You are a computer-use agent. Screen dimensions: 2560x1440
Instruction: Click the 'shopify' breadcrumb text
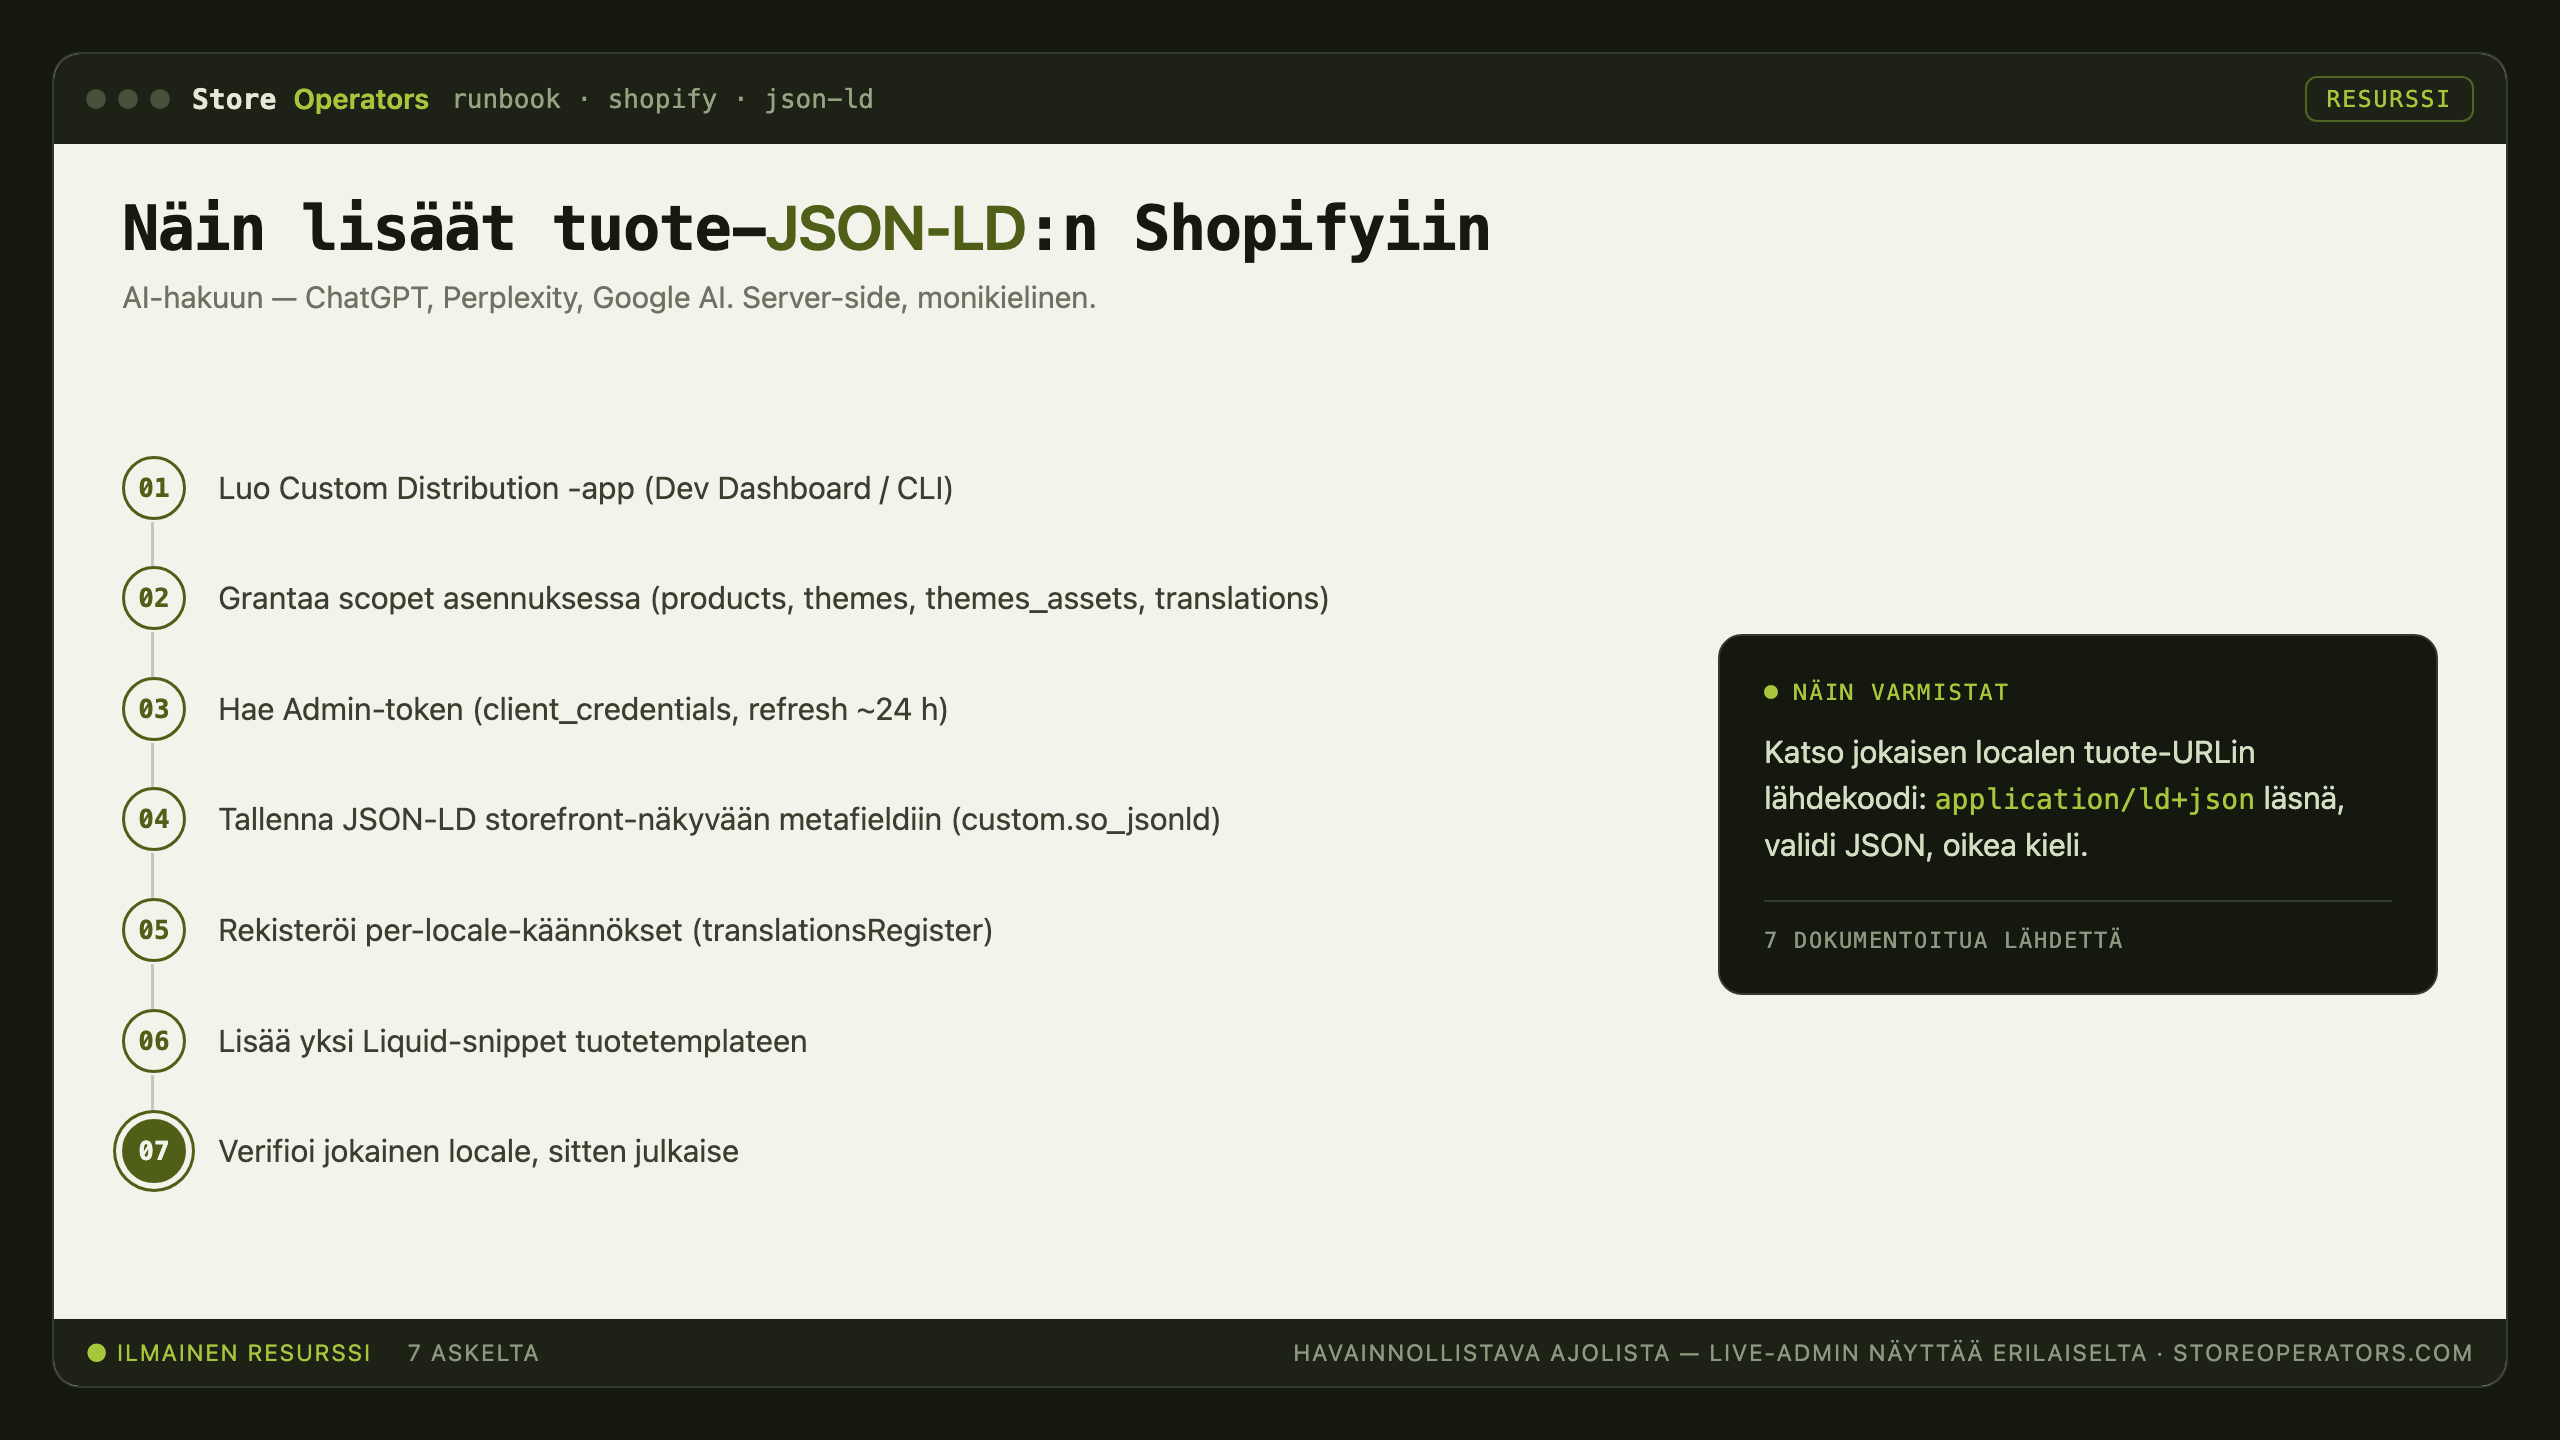click(x=662, y=99)
